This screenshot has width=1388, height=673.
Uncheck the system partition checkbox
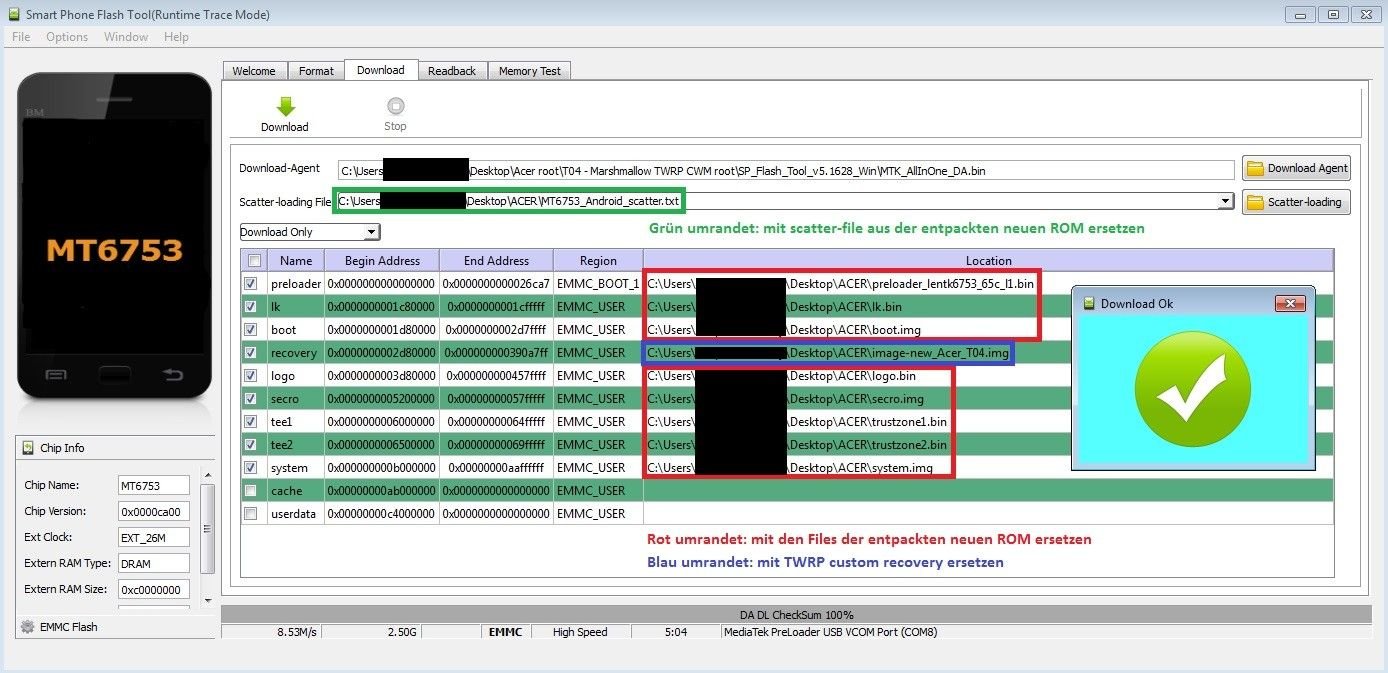[250, 468]
